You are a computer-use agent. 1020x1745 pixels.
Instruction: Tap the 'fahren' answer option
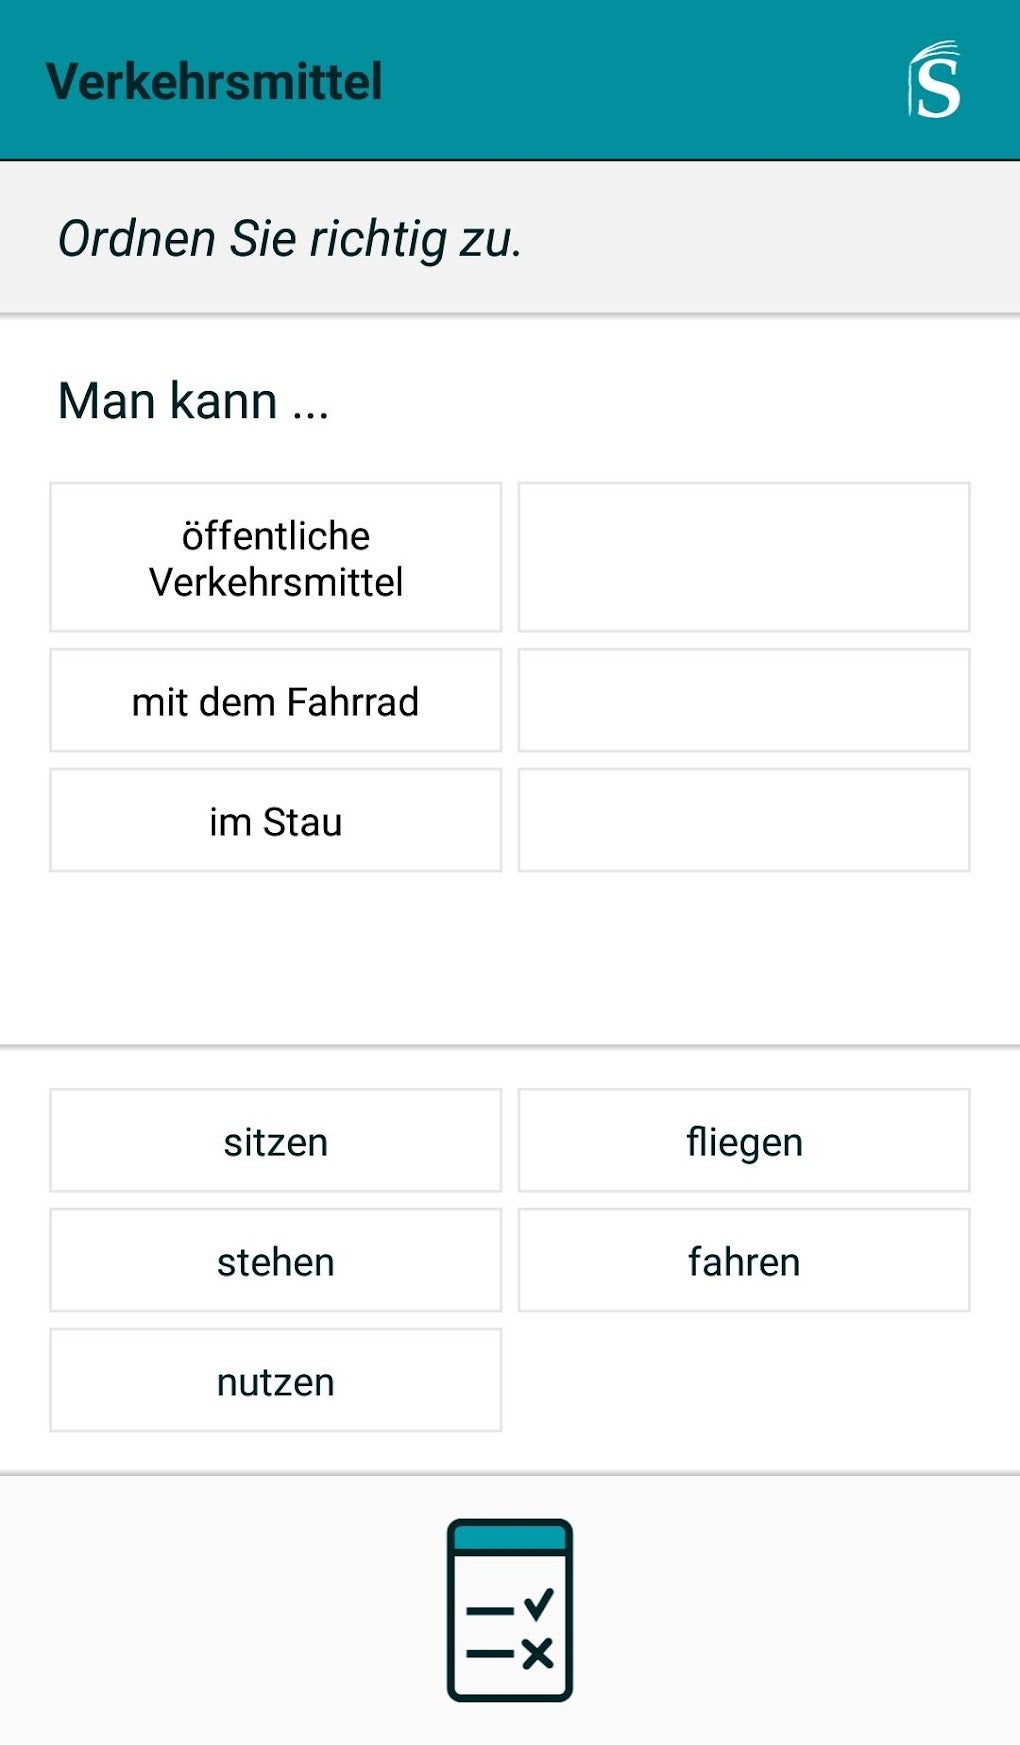pyautogui.click(x=743, y=1261)
